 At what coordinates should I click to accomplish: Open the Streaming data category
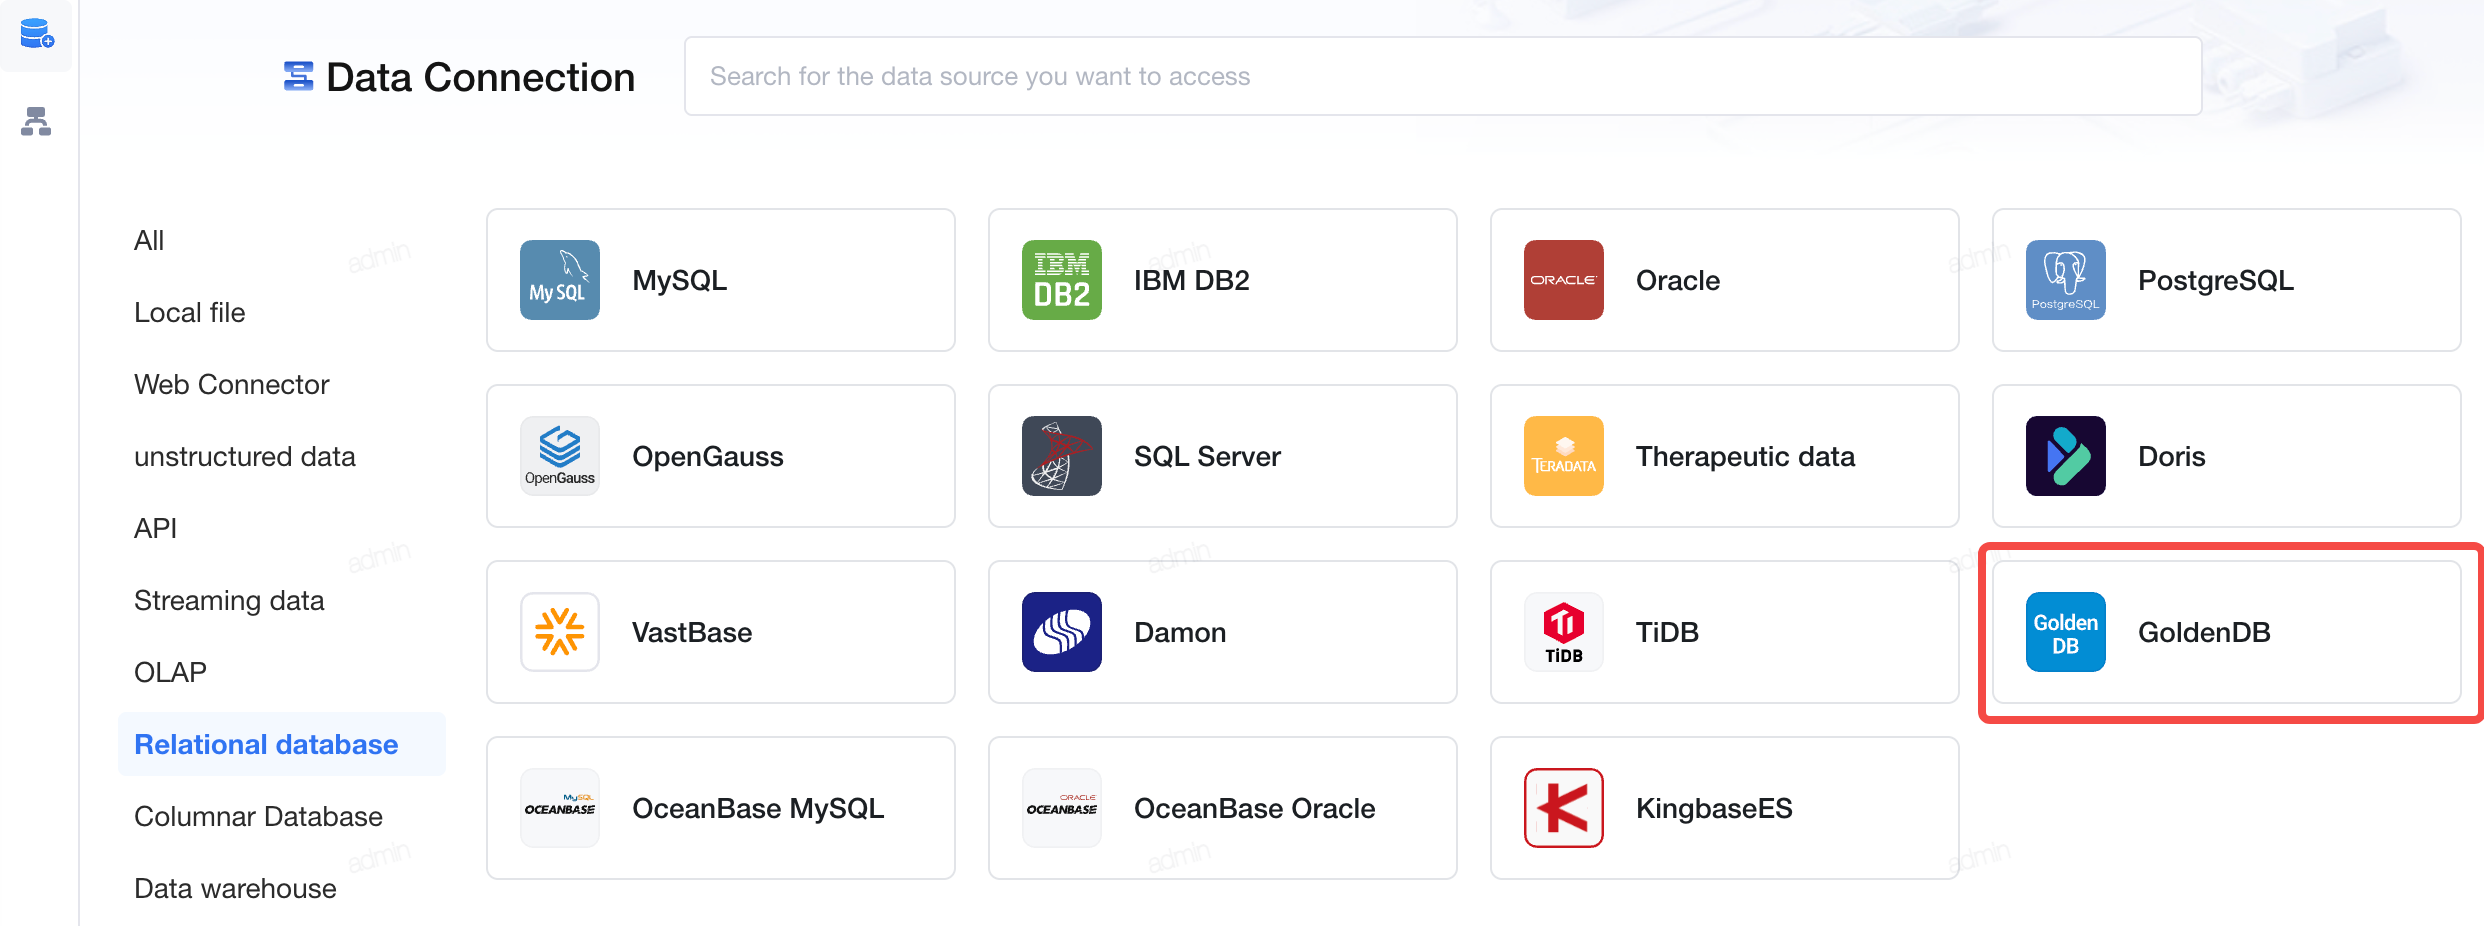[x=229, y=600]
